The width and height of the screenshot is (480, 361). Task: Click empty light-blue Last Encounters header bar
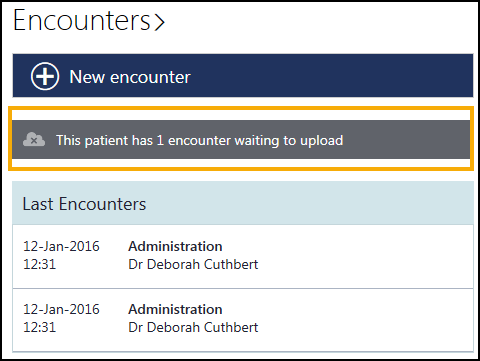pos(310,203)
